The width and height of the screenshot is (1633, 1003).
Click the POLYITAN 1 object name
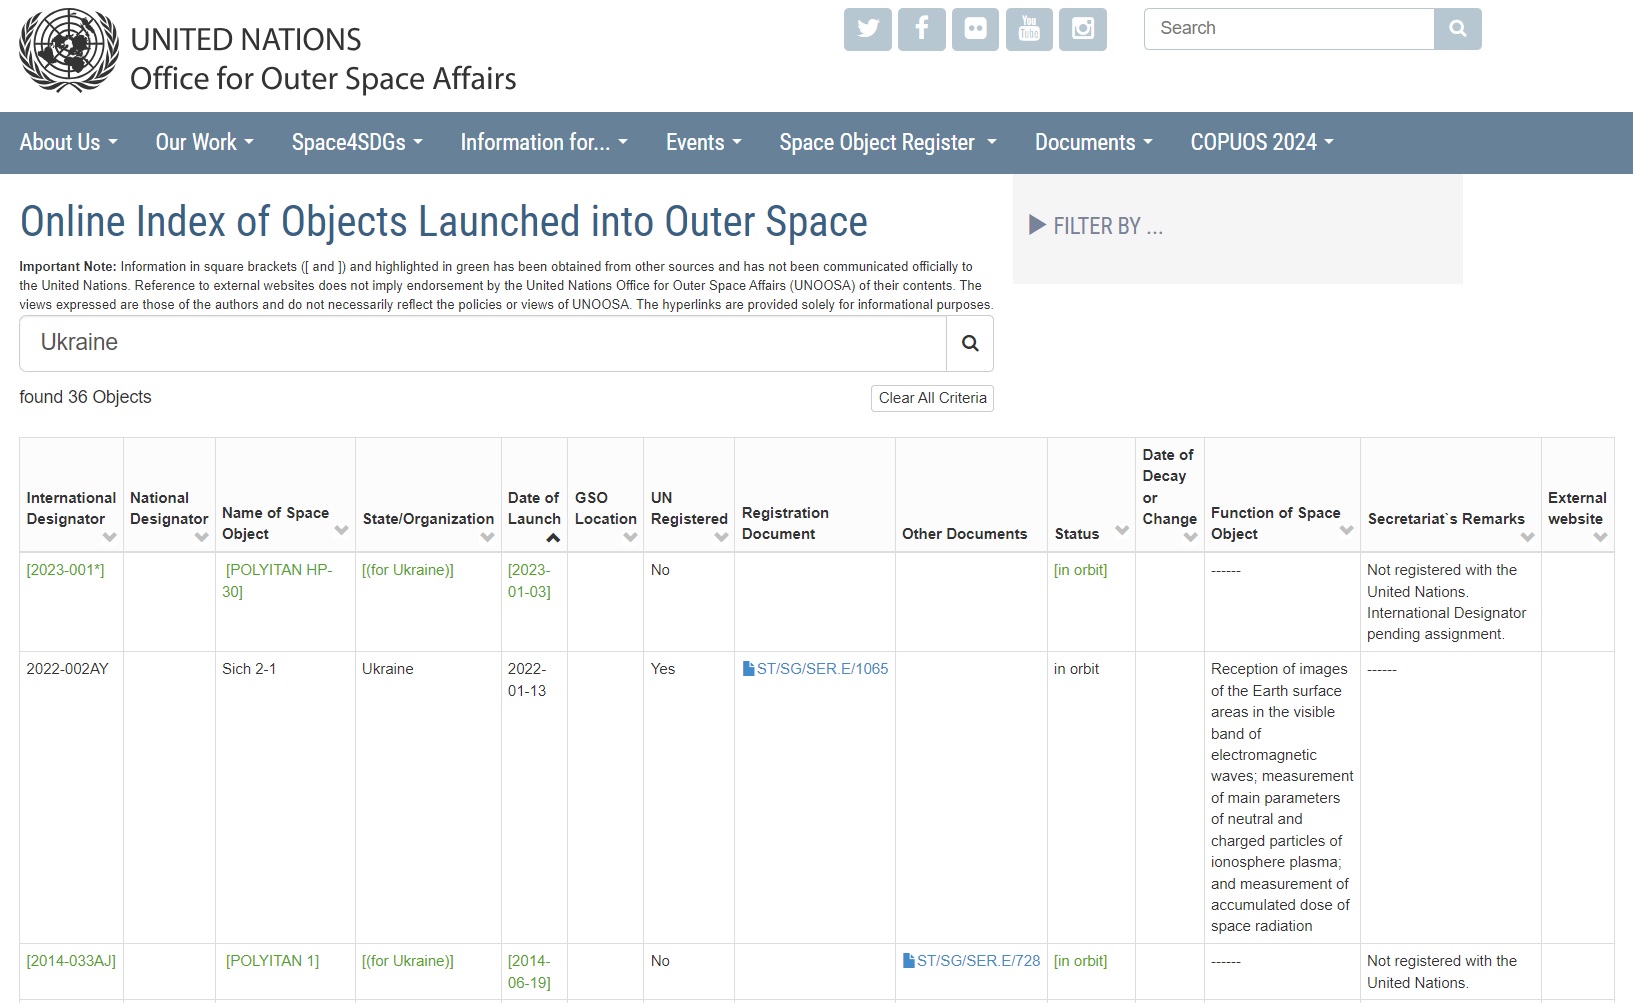[272, 961]
